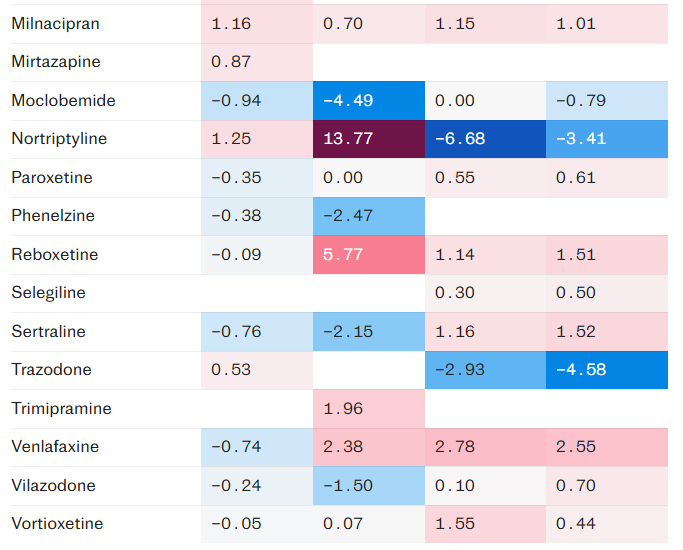Select the Moclobemide row label

63,101
